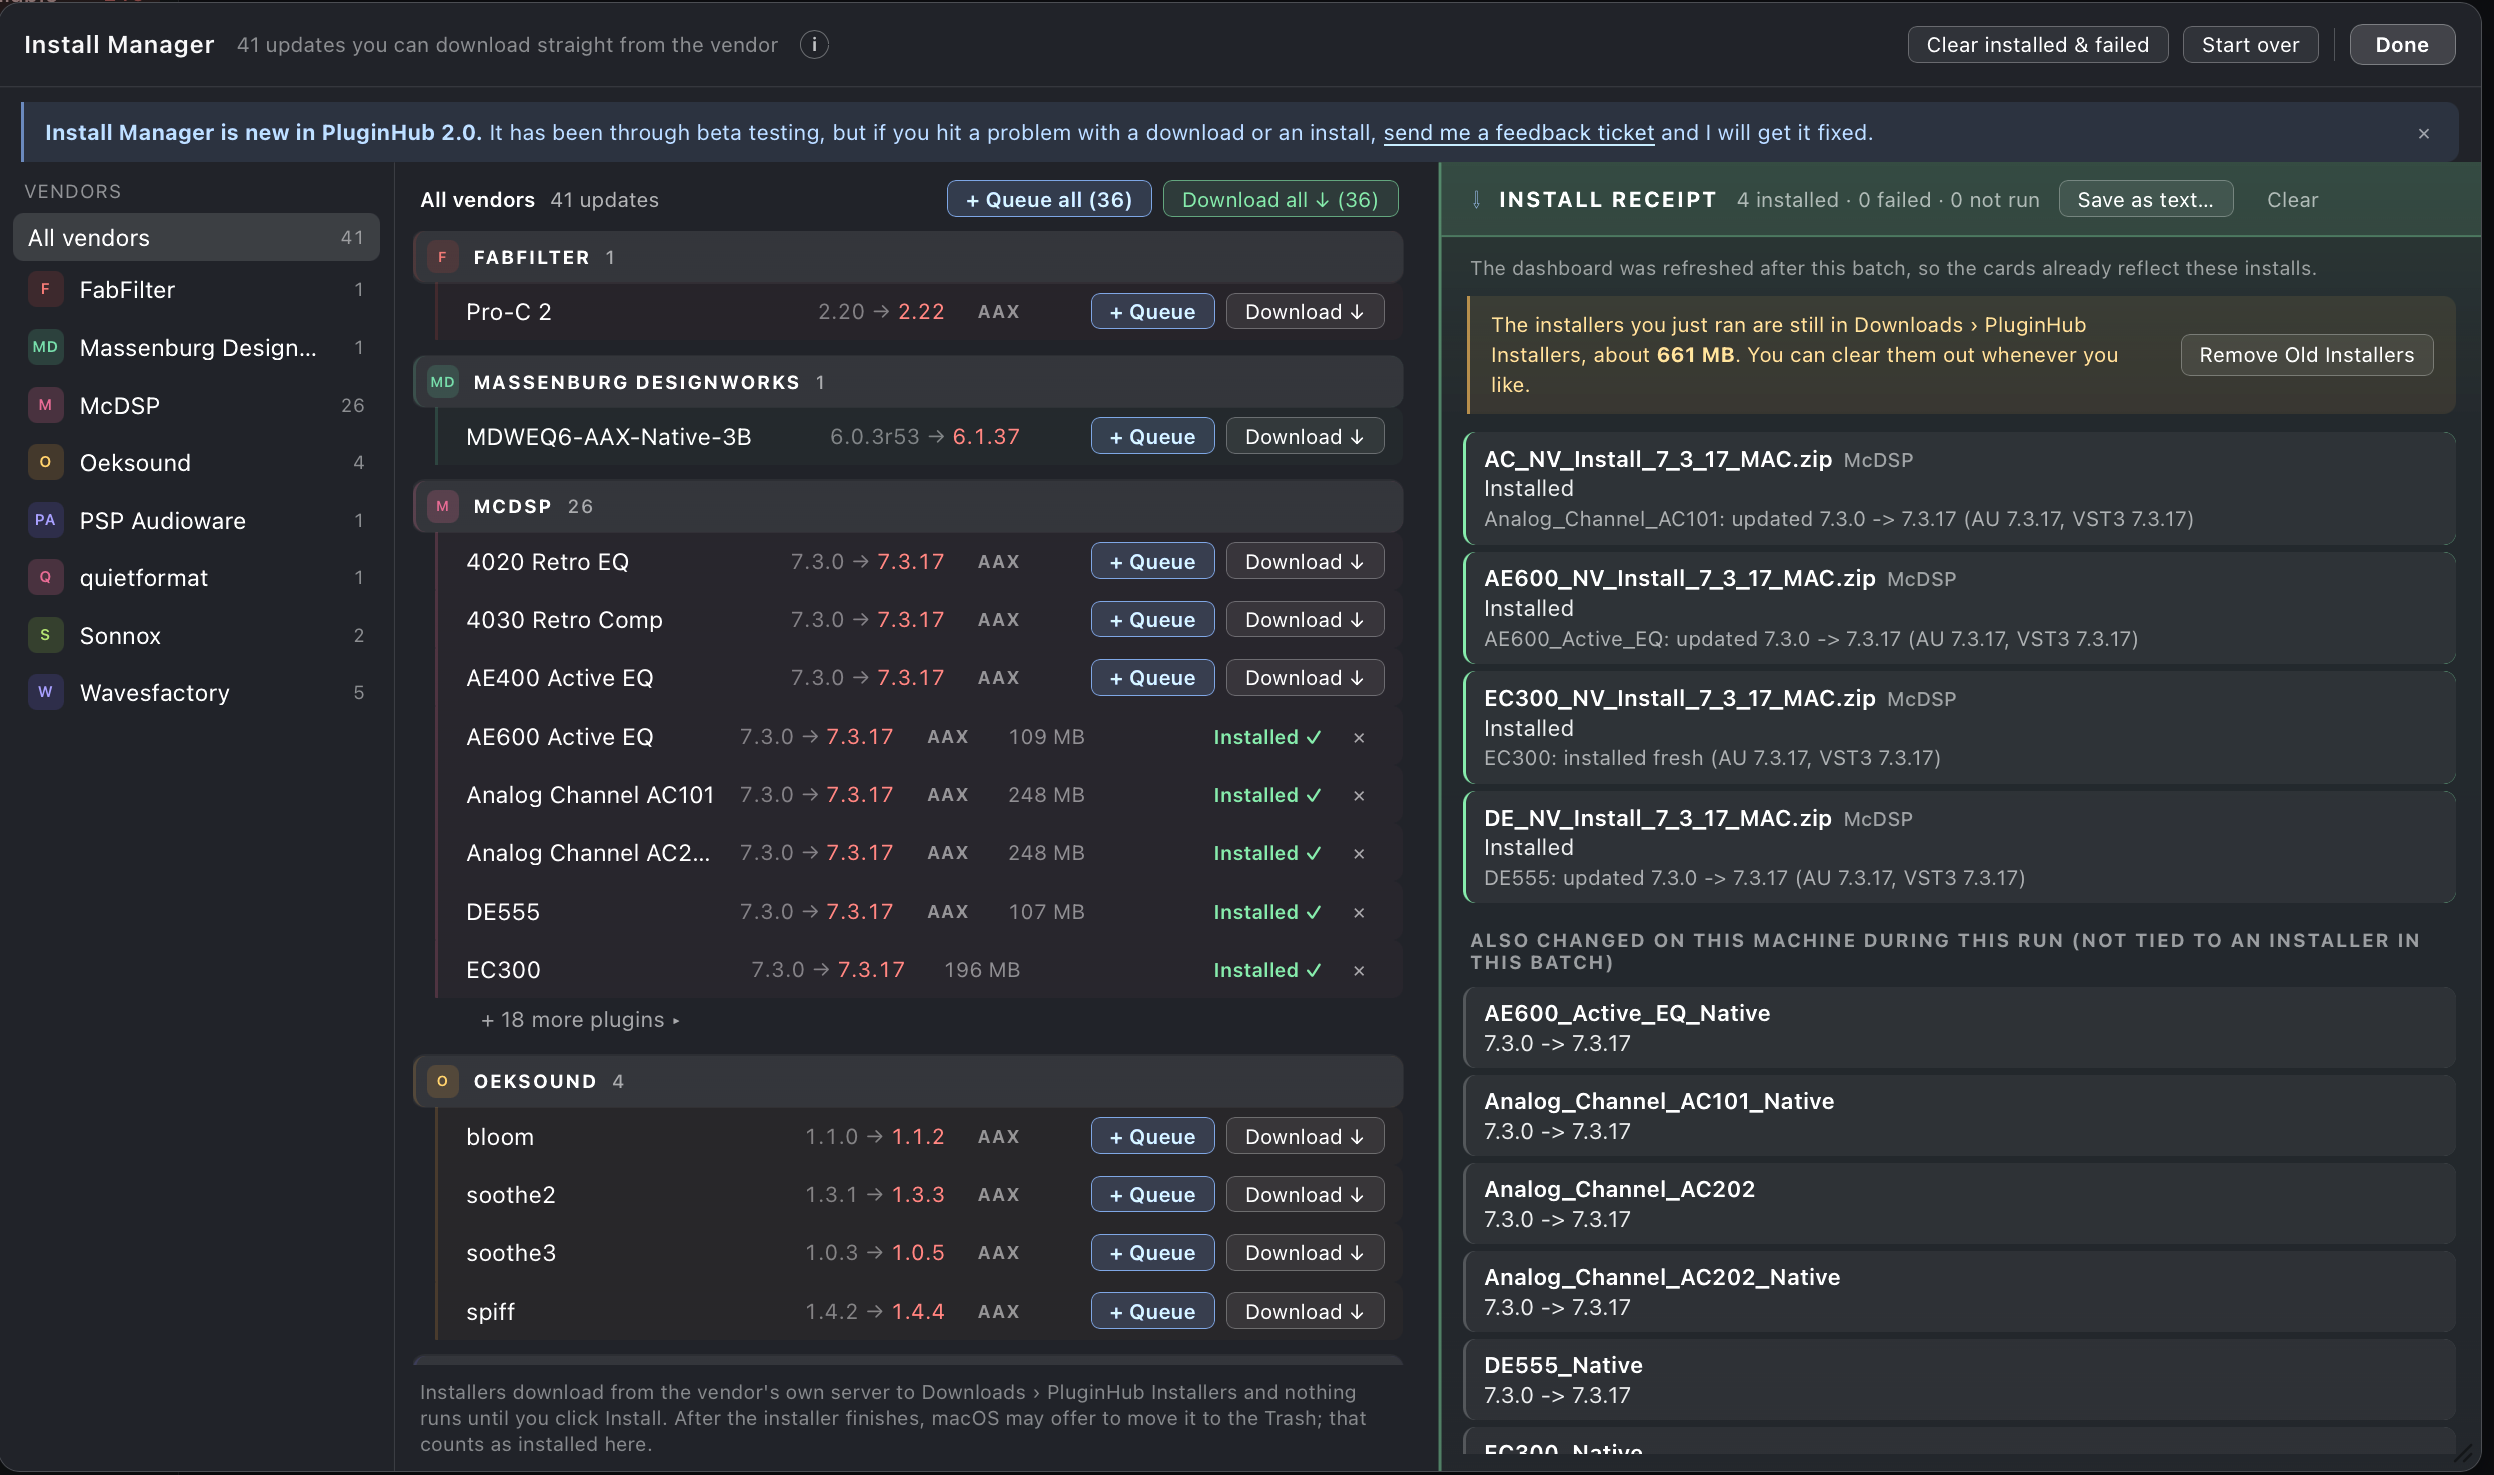Remove the Analog Channel AC101 installed row
The width and height of the screenshot is (2494, 1475).
tap(1359, 796)
